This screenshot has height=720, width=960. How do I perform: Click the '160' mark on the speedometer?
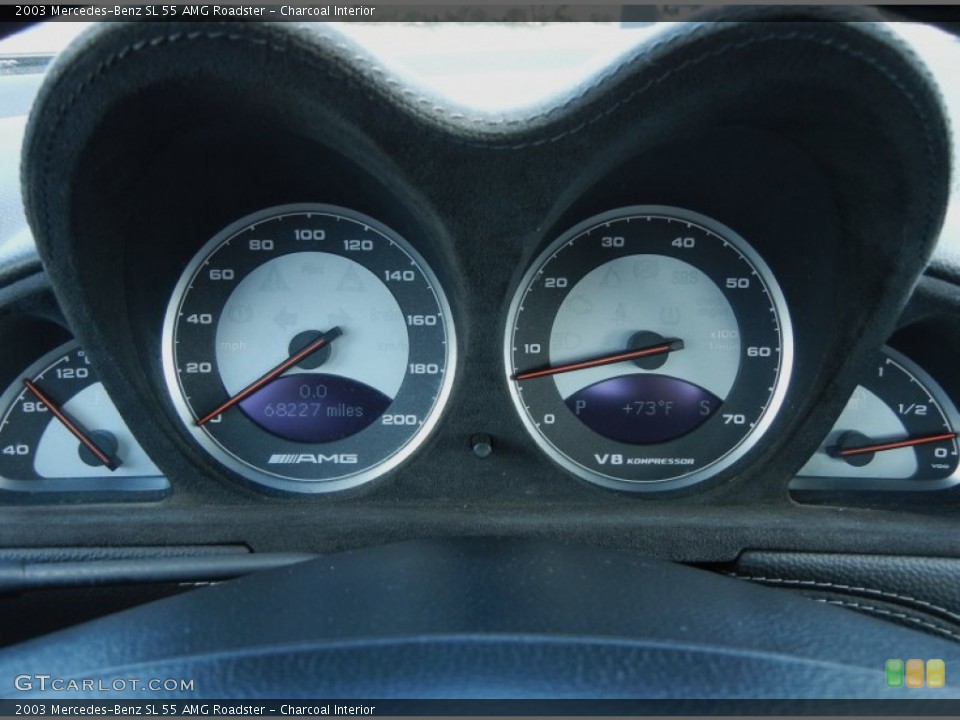(x=421, y=320)
